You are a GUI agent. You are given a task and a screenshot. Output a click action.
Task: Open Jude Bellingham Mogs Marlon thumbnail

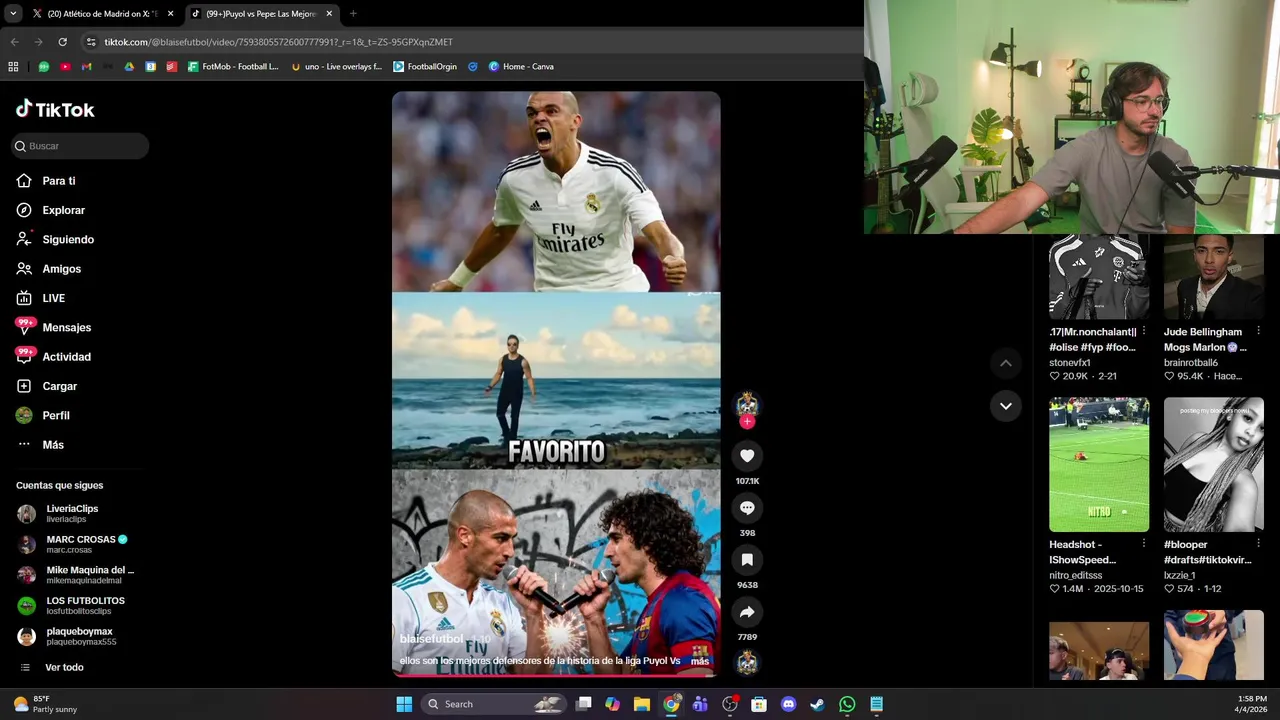[x=1214, y=277]
